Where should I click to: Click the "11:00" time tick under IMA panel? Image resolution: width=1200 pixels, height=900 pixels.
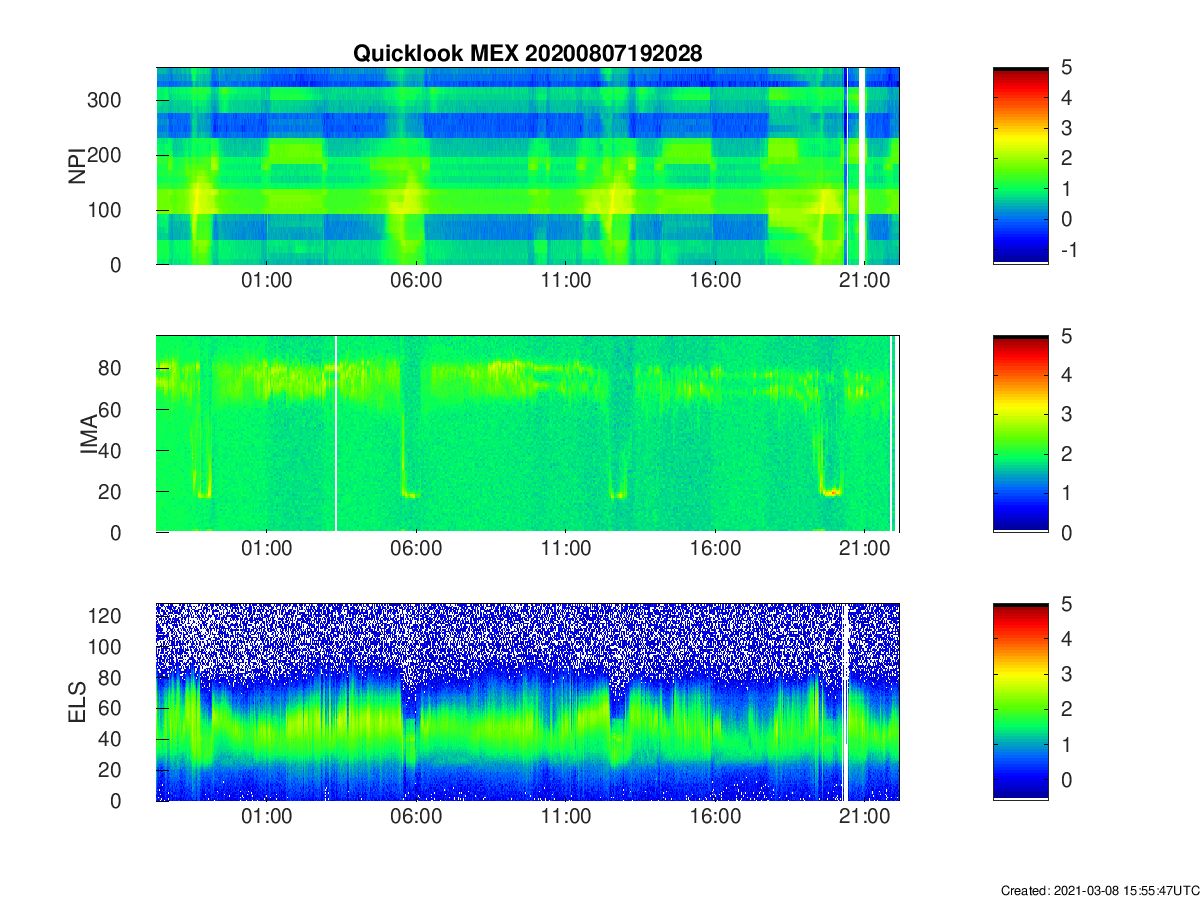click(566, 549)
